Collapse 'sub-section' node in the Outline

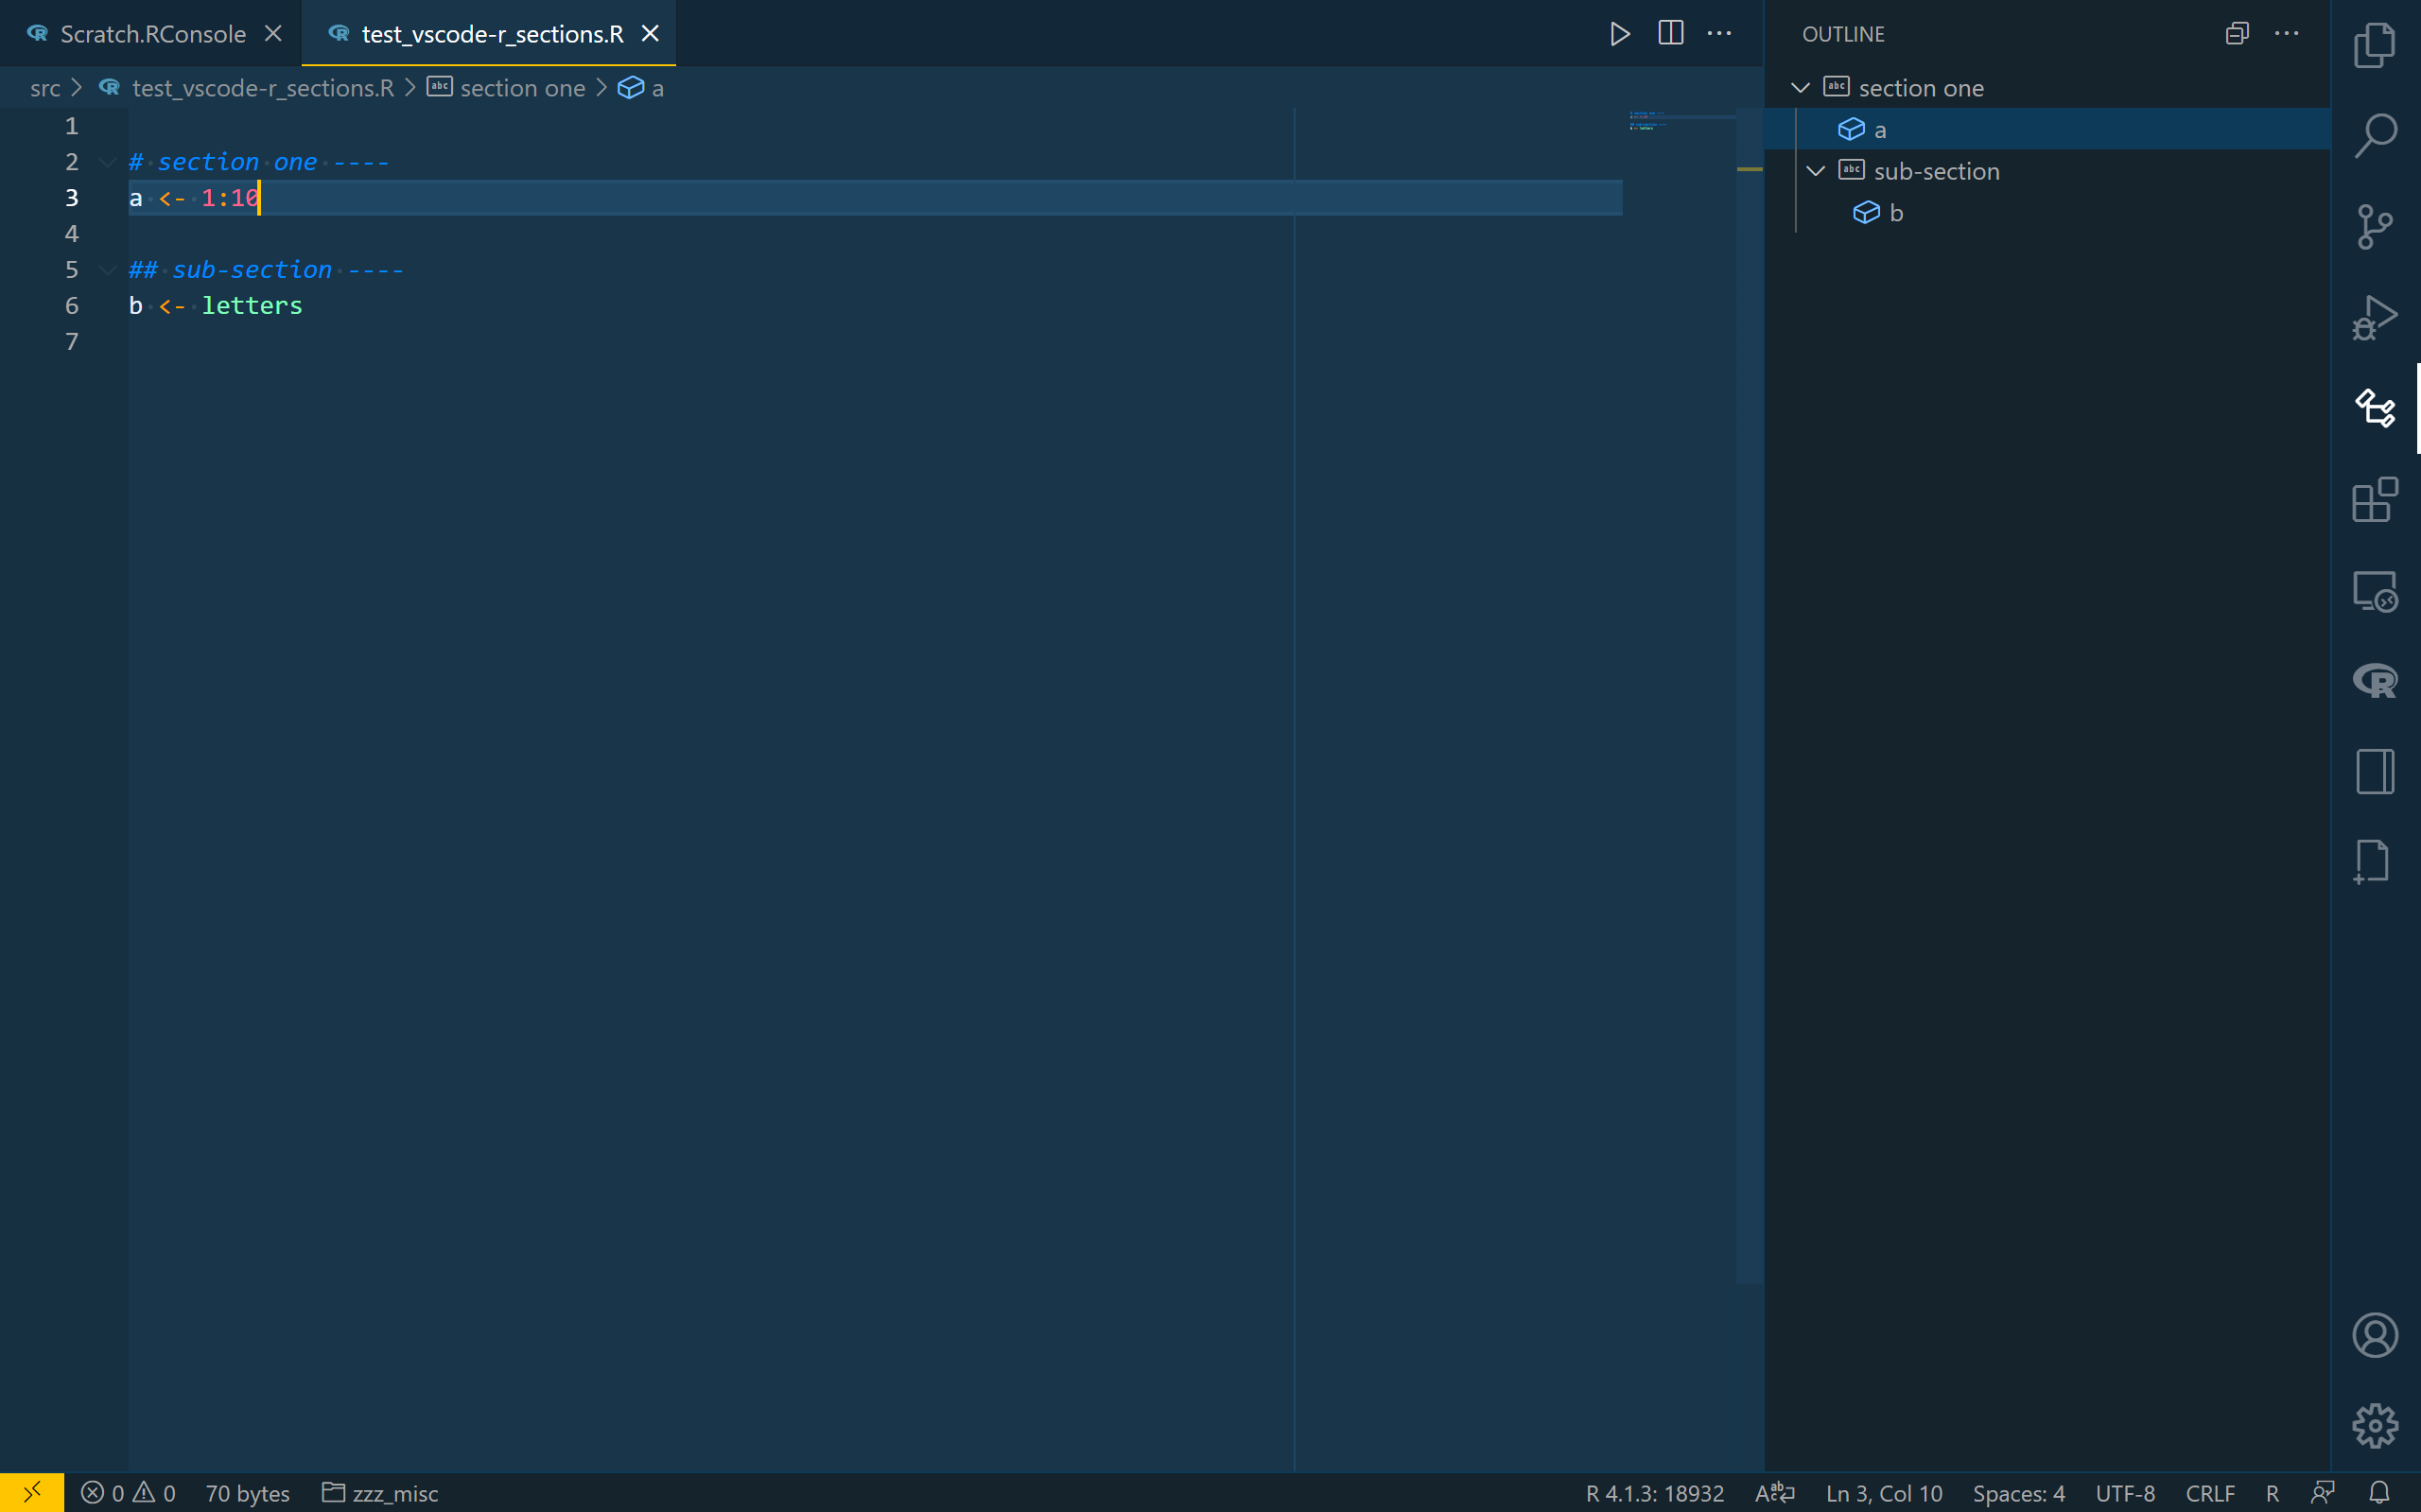point(1816,171)
